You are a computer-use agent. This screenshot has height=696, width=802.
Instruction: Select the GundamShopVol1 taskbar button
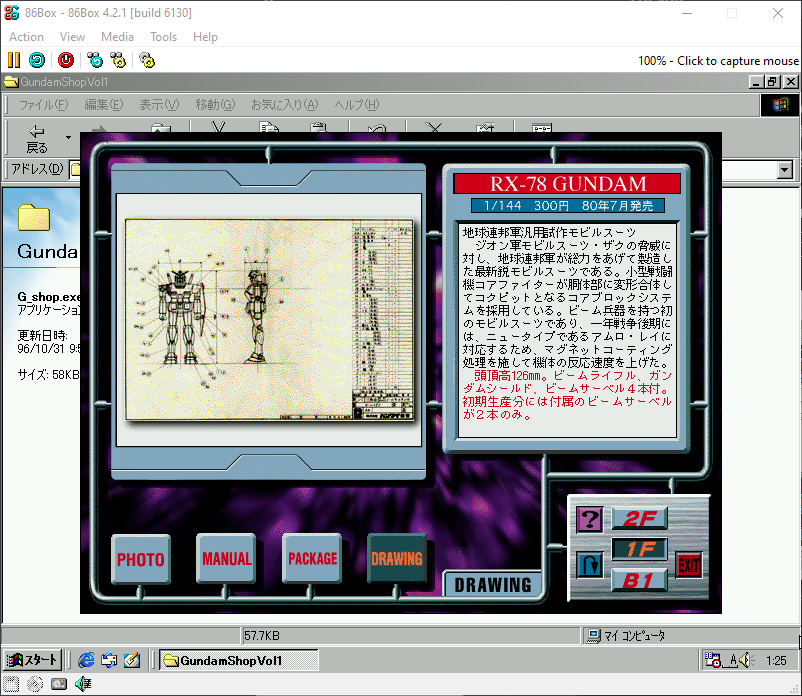point(238,660)
